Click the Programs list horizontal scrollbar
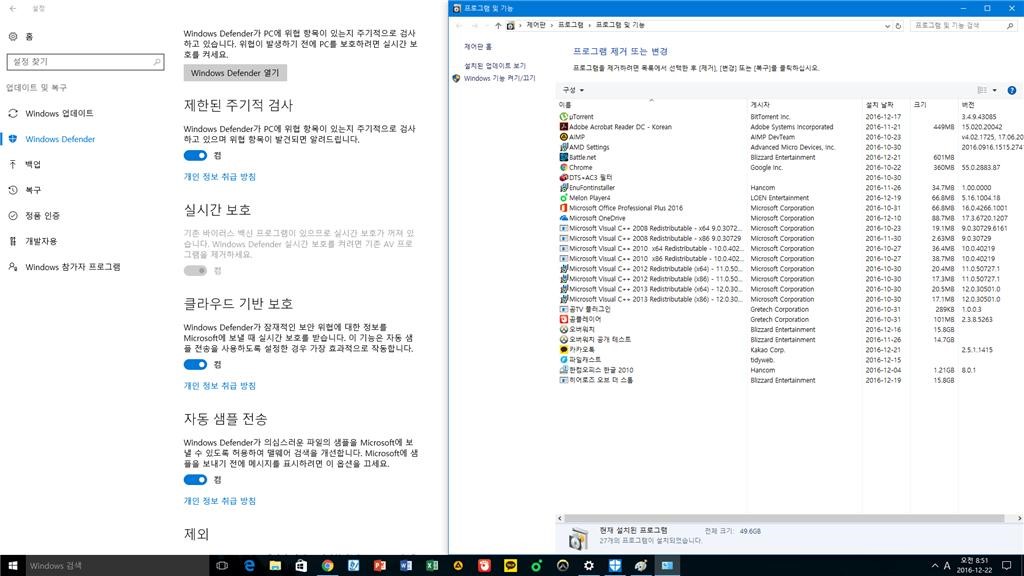This screenshot has width=1024, height=576. point(784,519)
